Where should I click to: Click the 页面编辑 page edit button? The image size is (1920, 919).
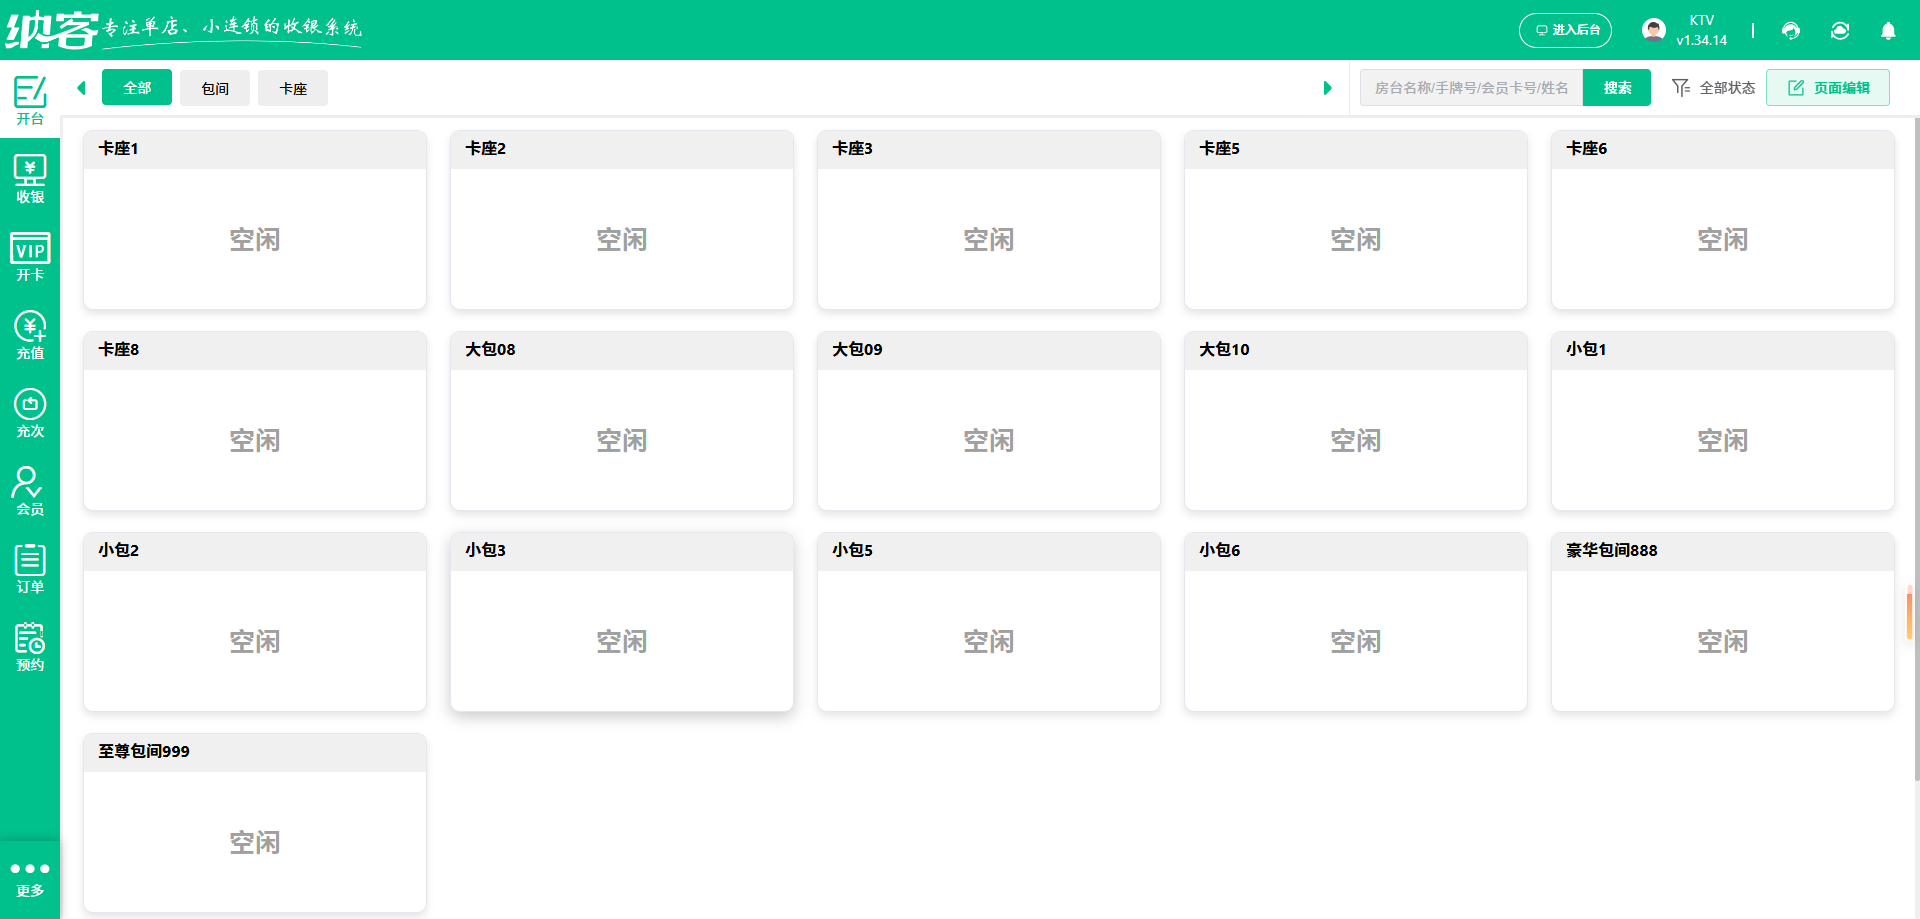click(x=1827, y=88)
